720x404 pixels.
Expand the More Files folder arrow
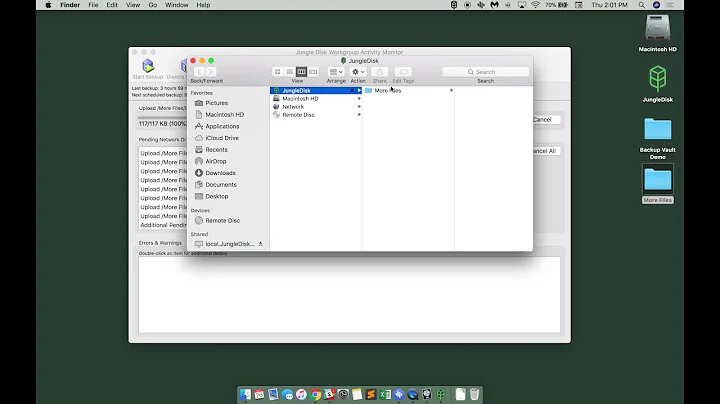point(451,90)
